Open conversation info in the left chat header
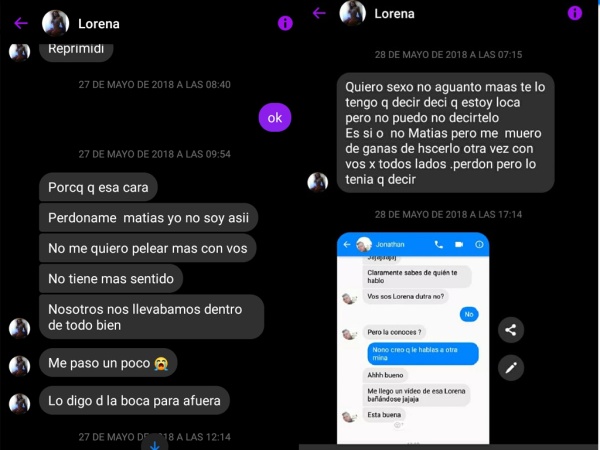Screen dimensions: 600x450 (285, 23)
